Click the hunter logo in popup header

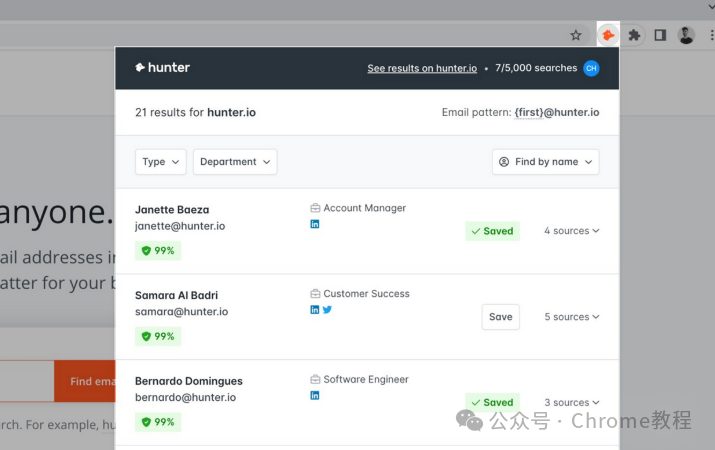coord(162,67)
